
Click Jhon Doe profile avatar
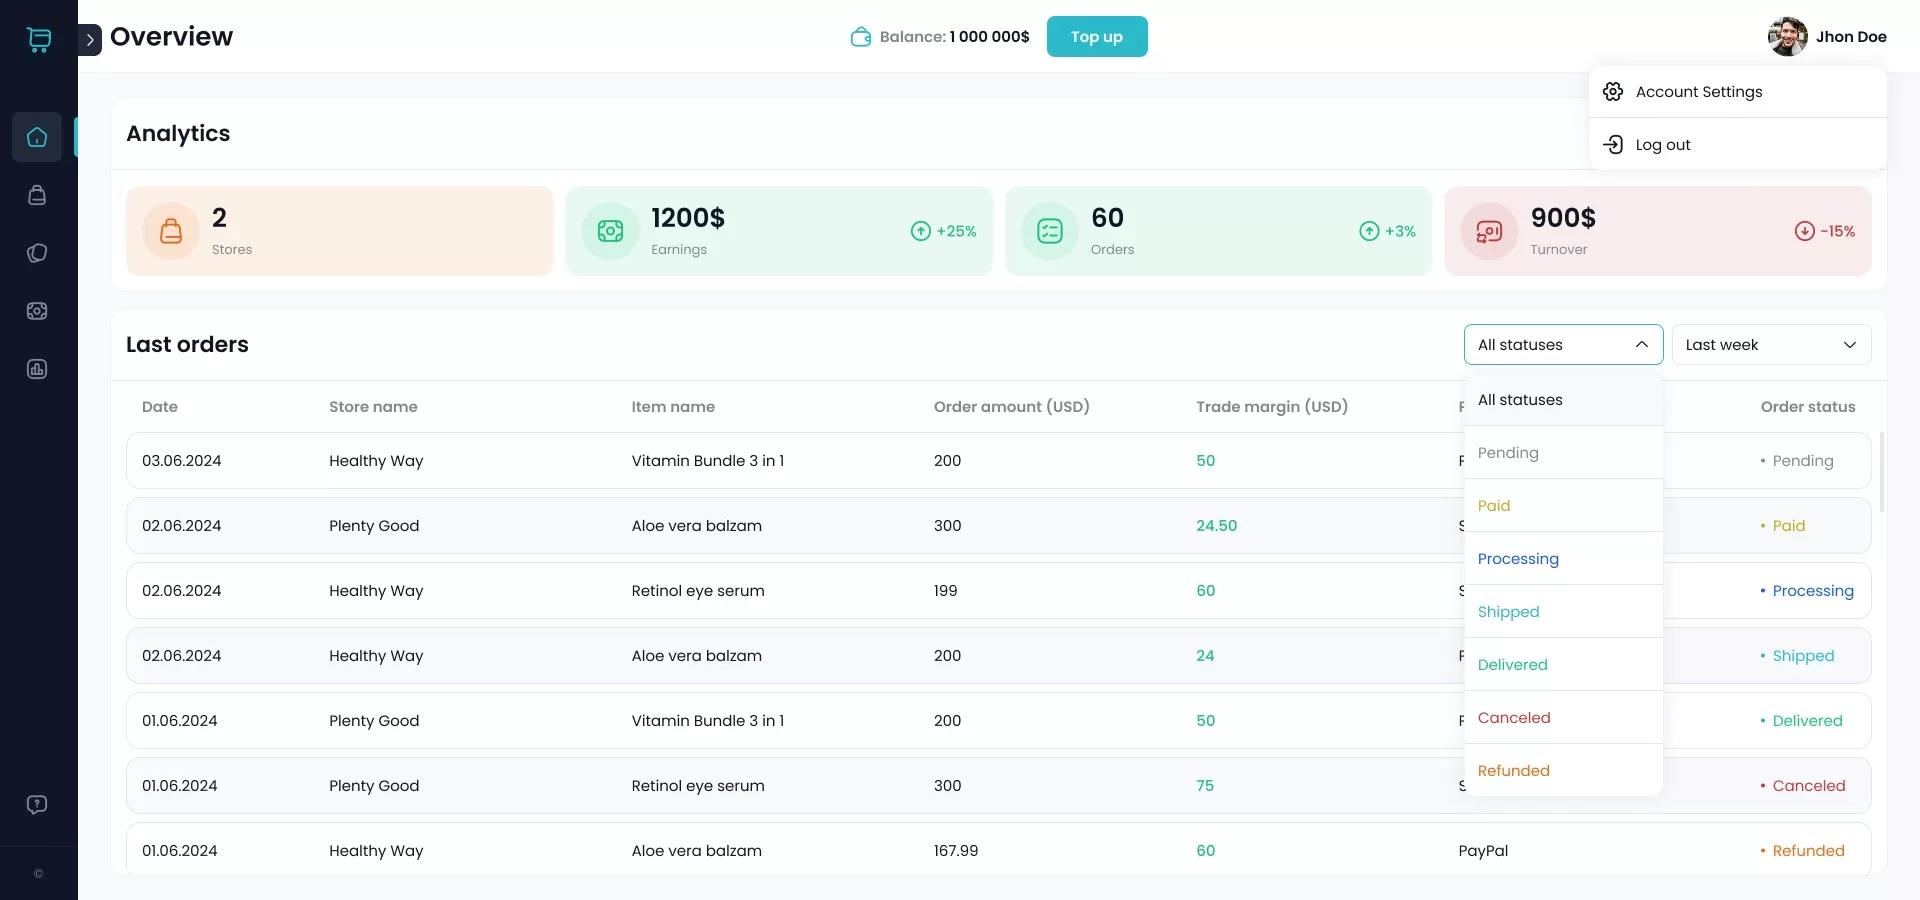(1787, 37)
